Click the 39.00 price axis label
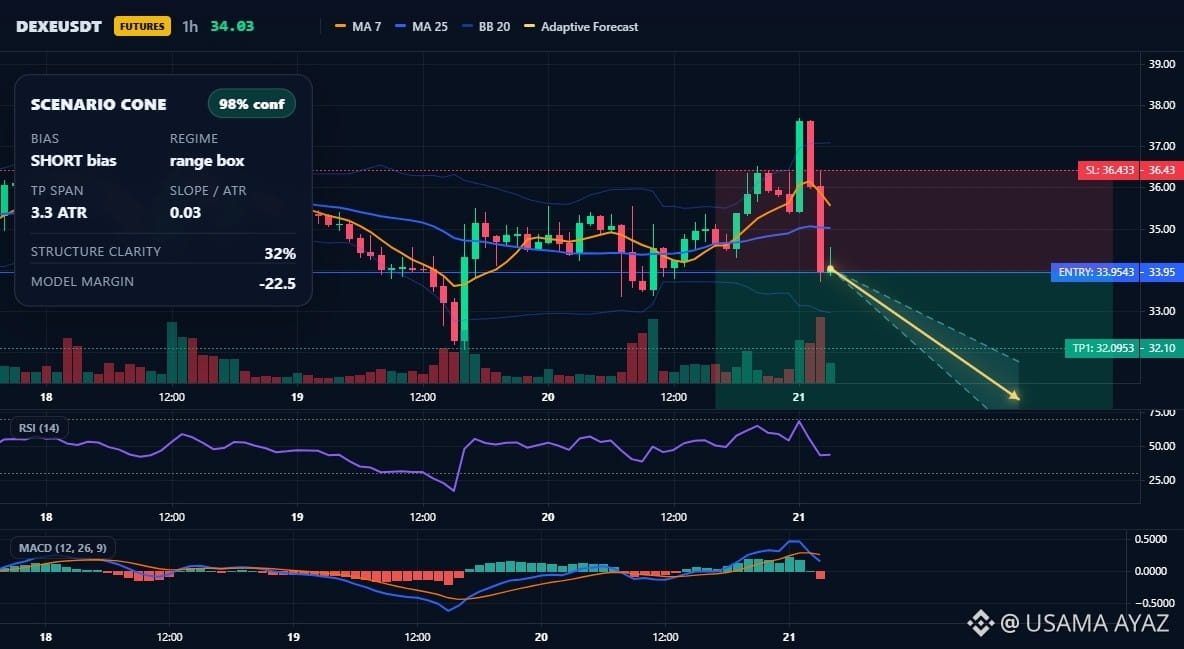 click(x=1161, y=64)
